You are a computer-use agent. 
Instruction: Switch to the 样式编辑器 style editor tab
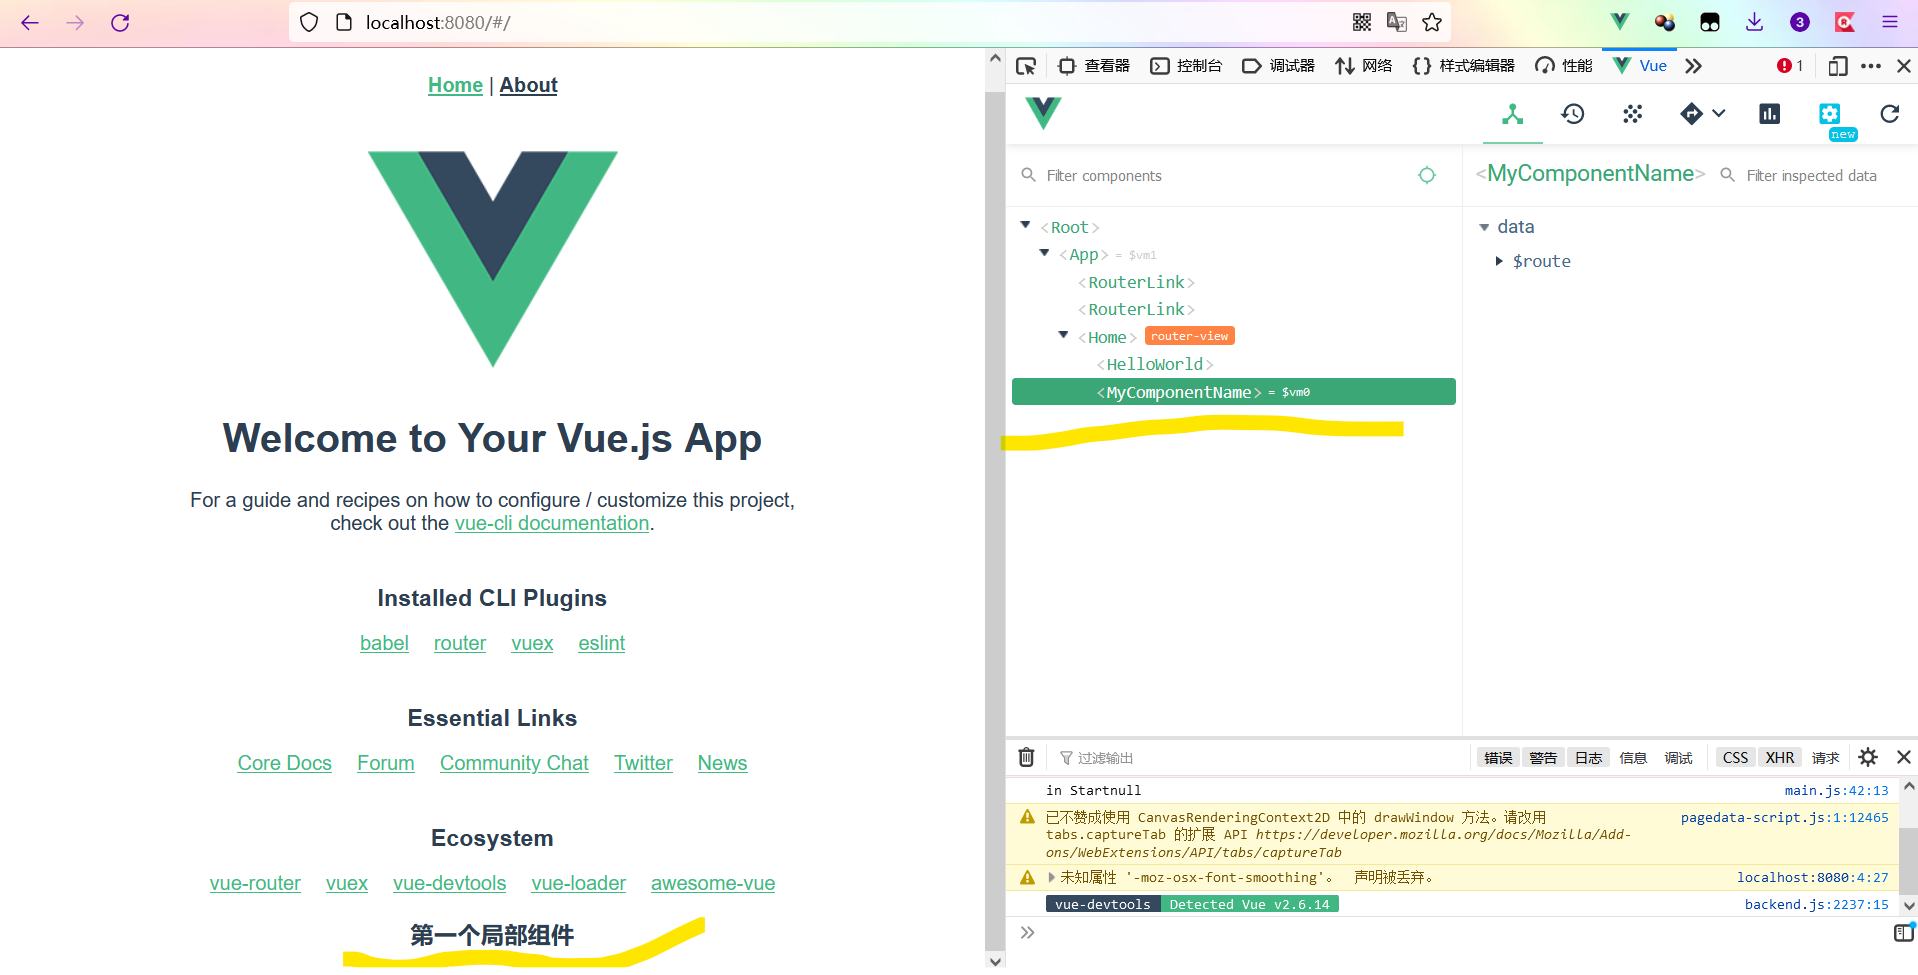click(1463, 66)
